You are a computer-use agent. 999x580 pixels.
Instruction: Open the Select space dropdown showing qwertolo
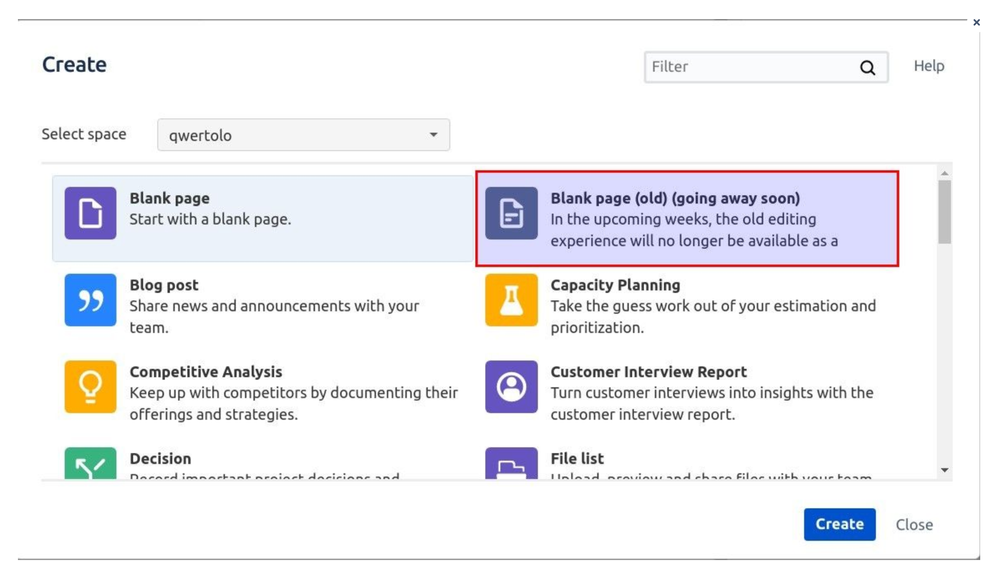[303, 134]
